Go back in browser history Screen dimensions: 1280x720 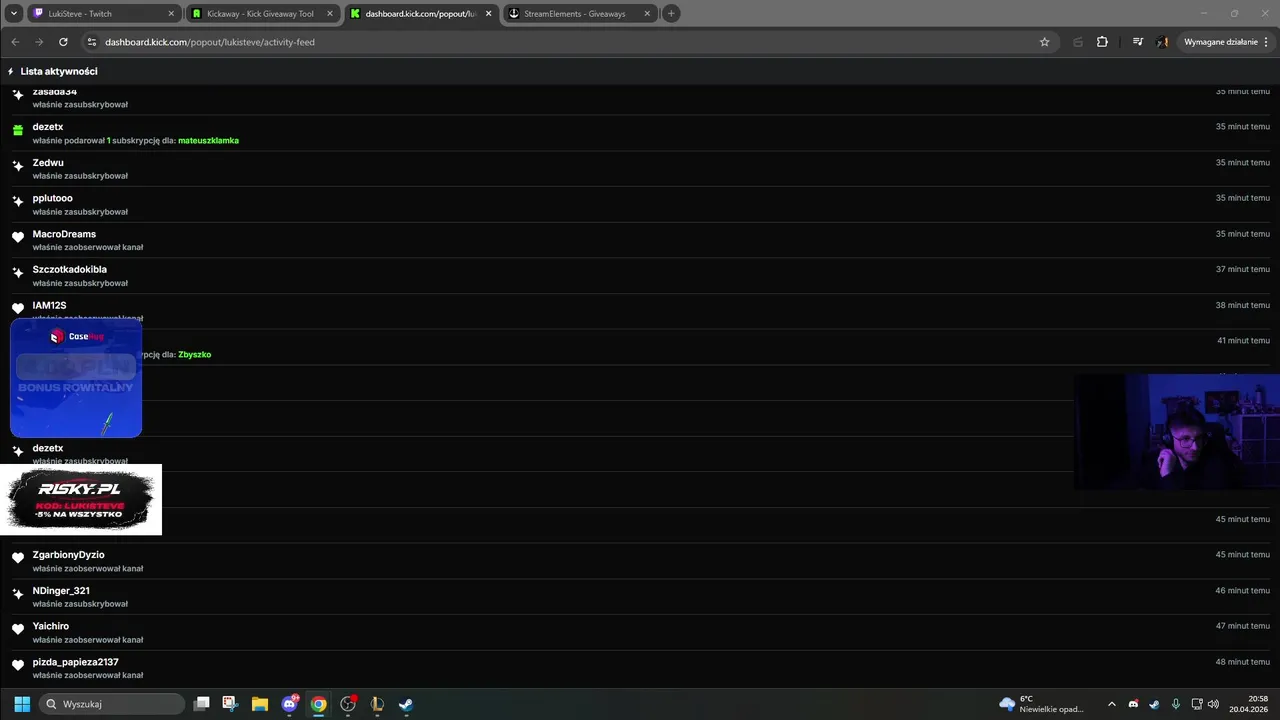15,42
